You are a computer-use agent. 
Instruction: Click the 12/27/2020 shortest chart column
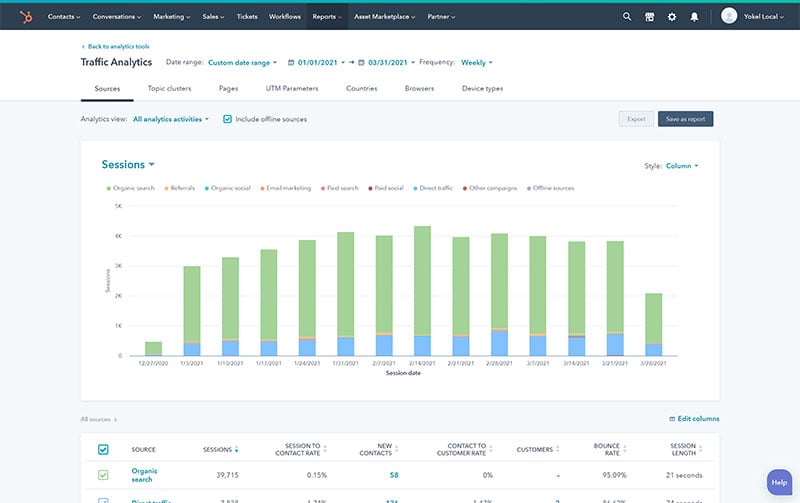click(x=154, y=348)
